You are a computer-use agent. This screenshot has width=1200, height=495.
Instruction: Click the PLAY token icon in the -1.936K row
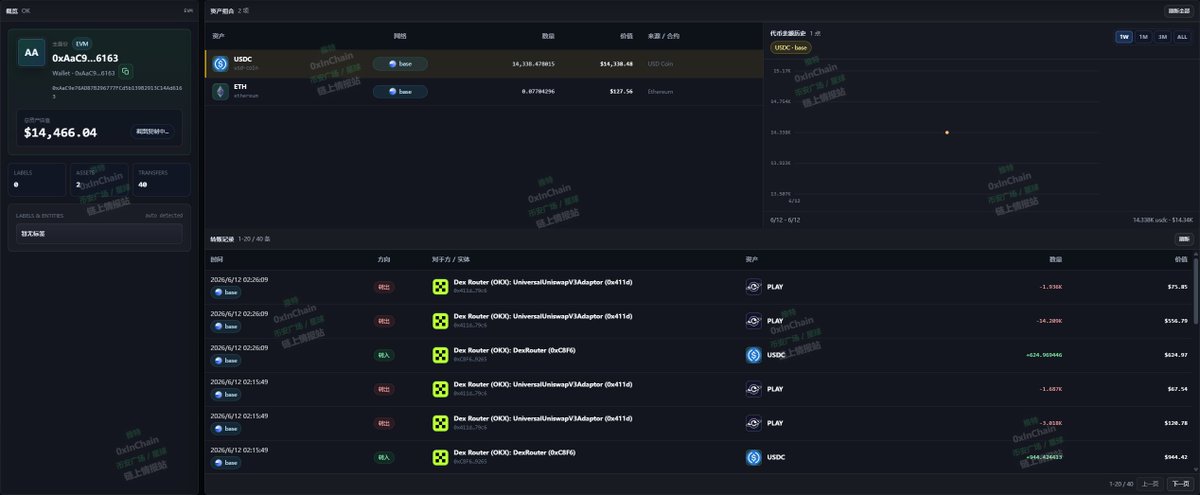click(x=754, y=287)
